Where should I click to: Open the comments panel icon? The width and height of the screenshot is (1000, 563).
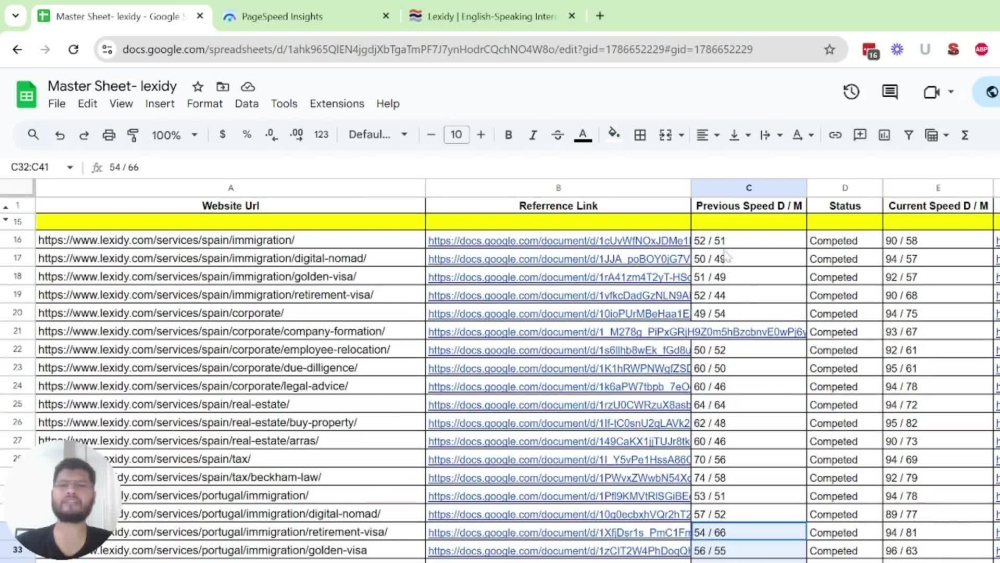point(890,92)
